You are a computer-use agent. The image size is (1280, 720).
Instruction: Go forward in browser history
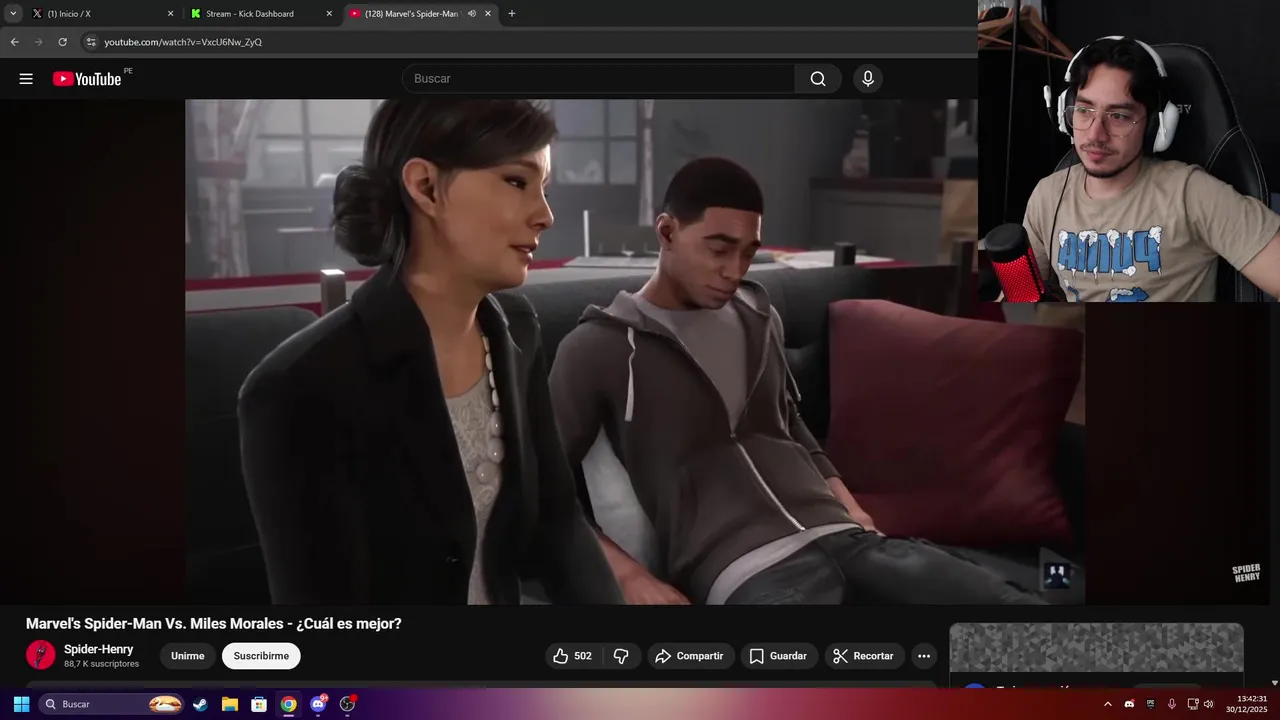click(x=39, y=42)
